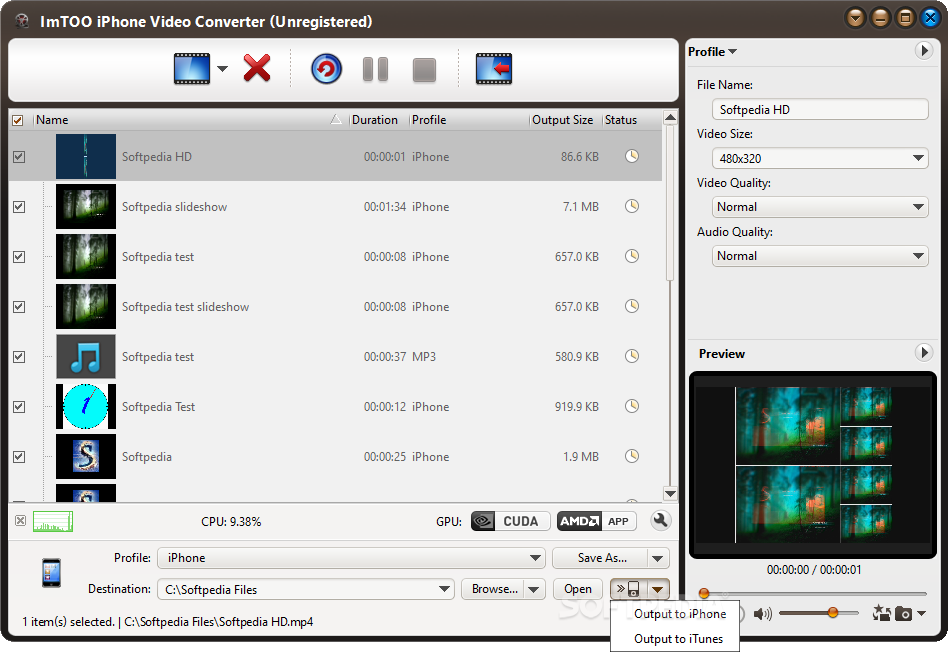Click status clock icon of 1.9 MB row

point(632,455)
